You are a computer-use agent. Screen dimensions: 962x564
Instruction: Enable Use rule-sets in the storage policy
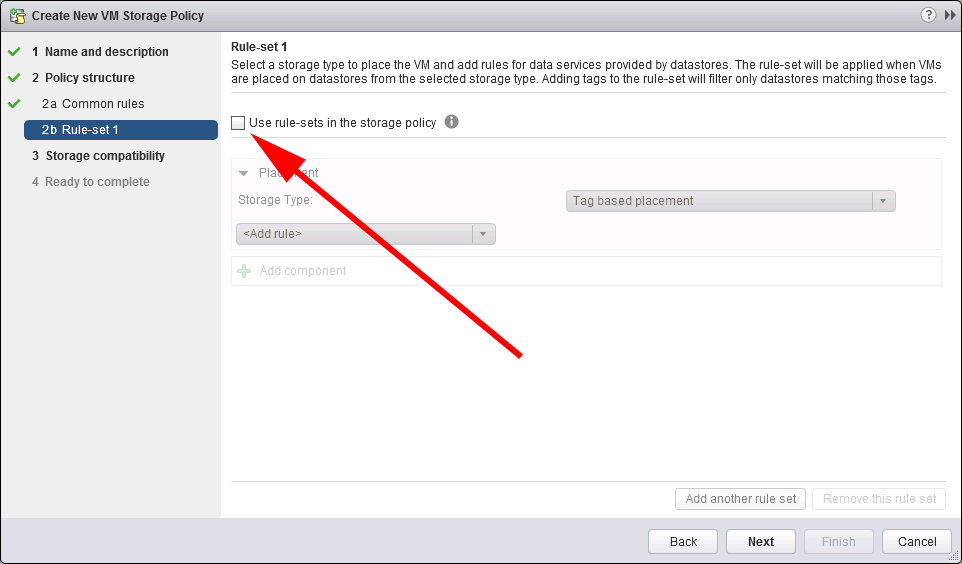(238, 123)
